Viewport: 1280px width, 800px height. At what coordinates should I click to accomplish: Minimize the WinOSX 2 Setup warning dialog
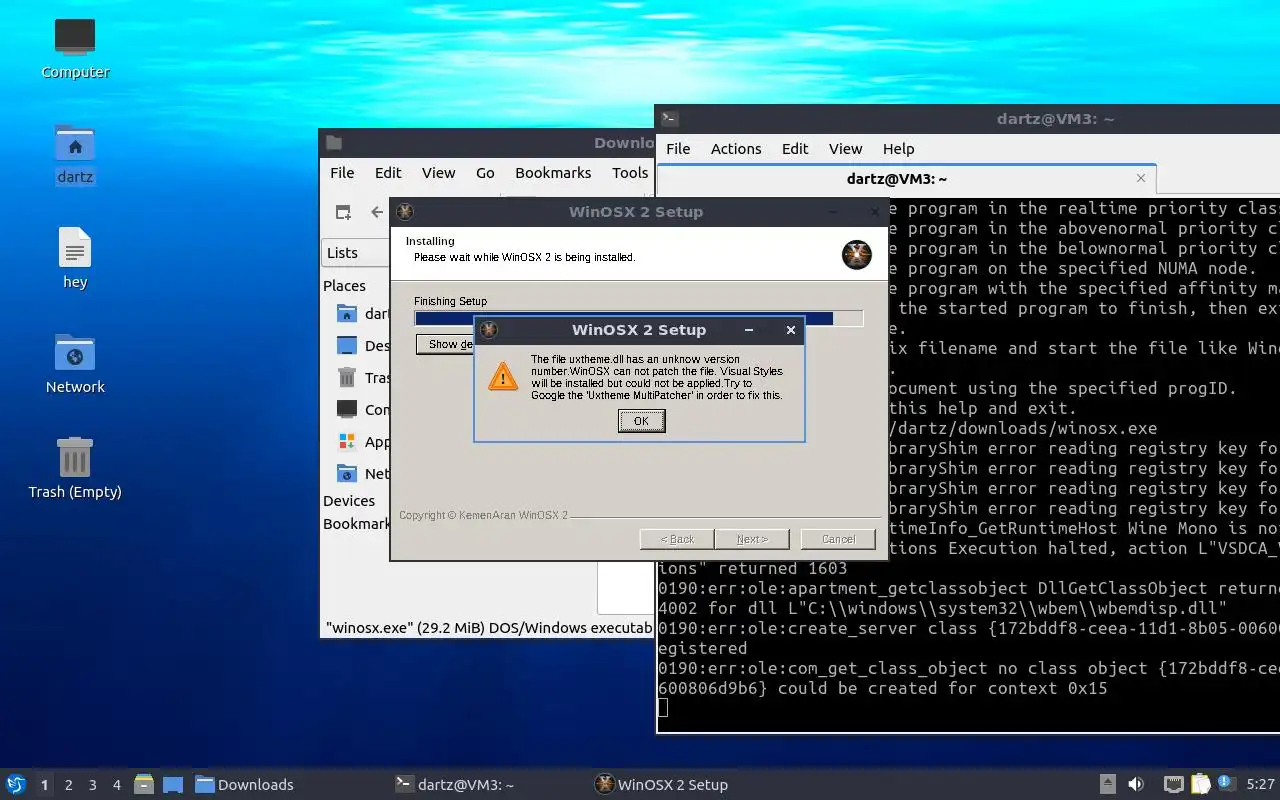click(749, 330)
